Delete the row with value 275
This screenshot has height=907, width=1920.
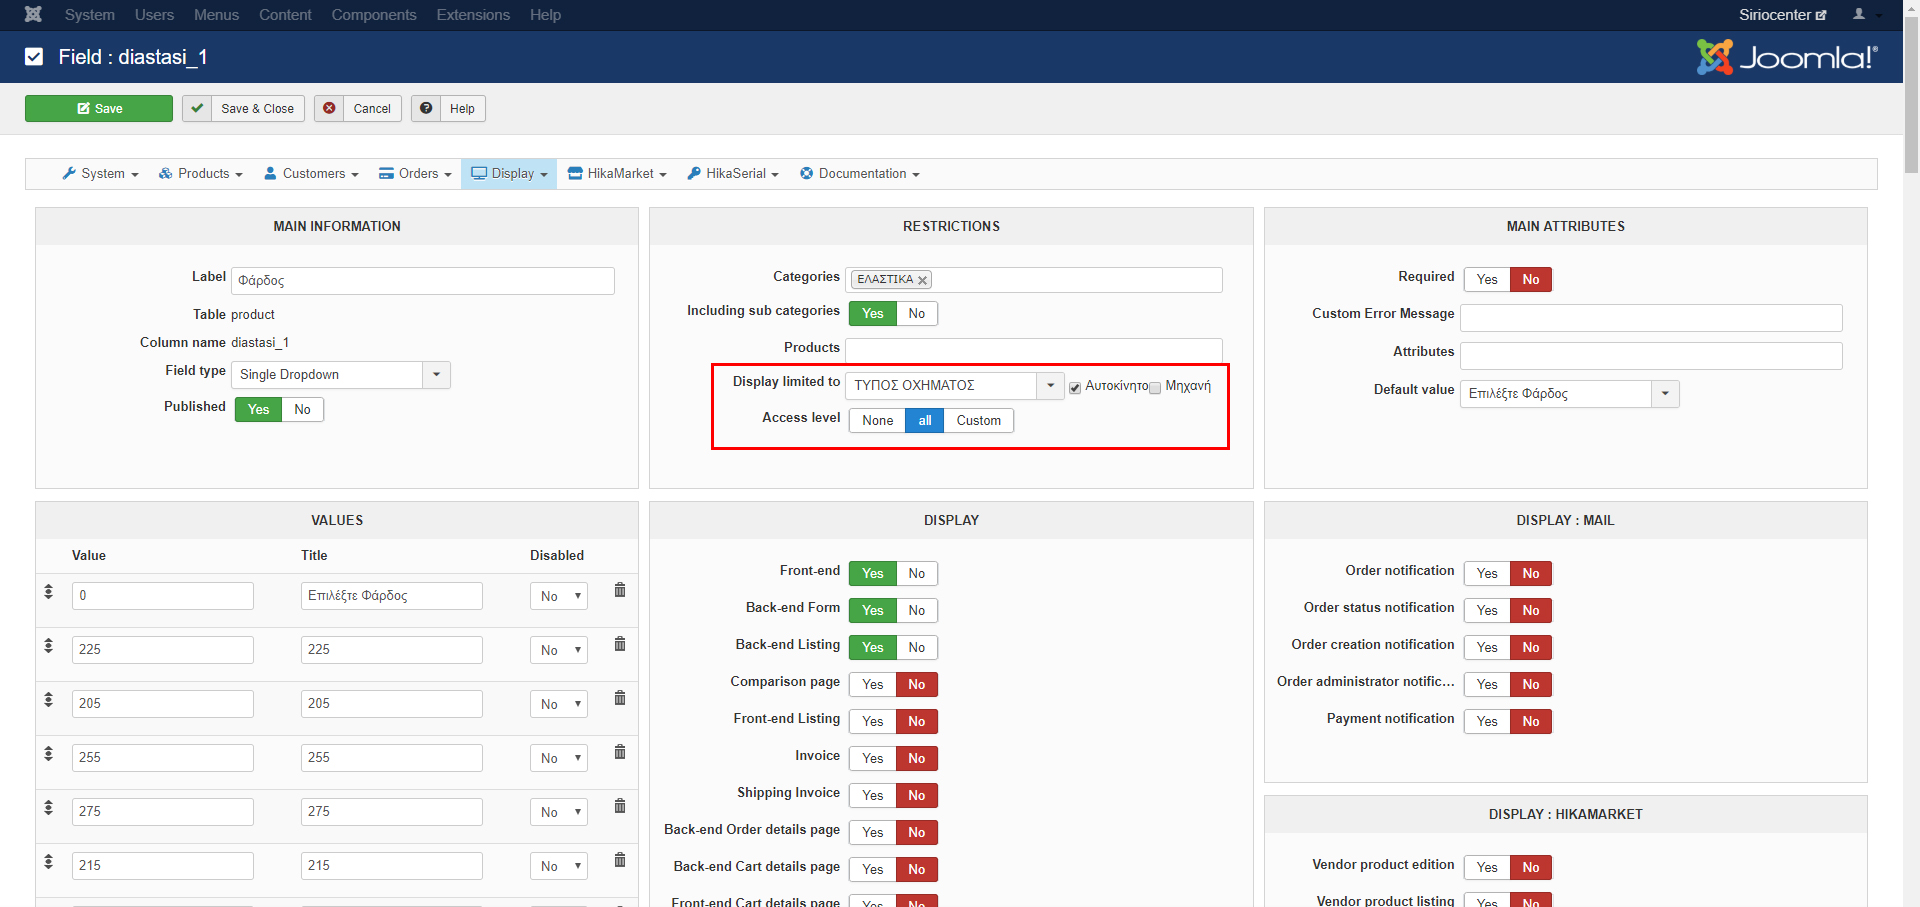click(x=620, y=806)
